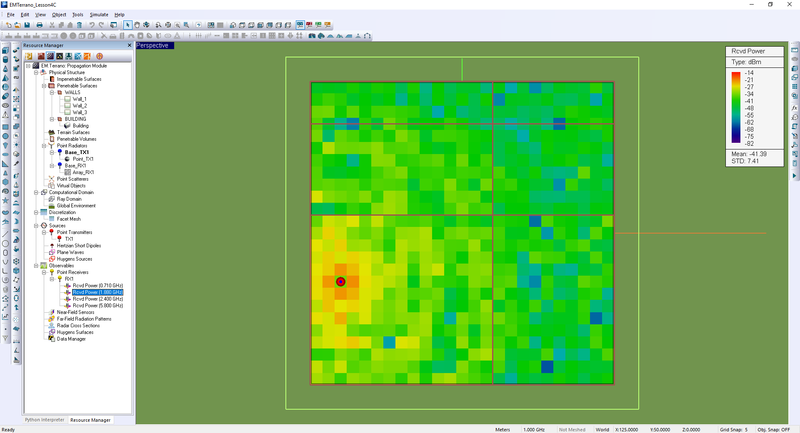Image resolution: width=800 pixels, height=433 pixels.
Task: Collapse the Penetrable Surfaces tree node
Action: 44,86
